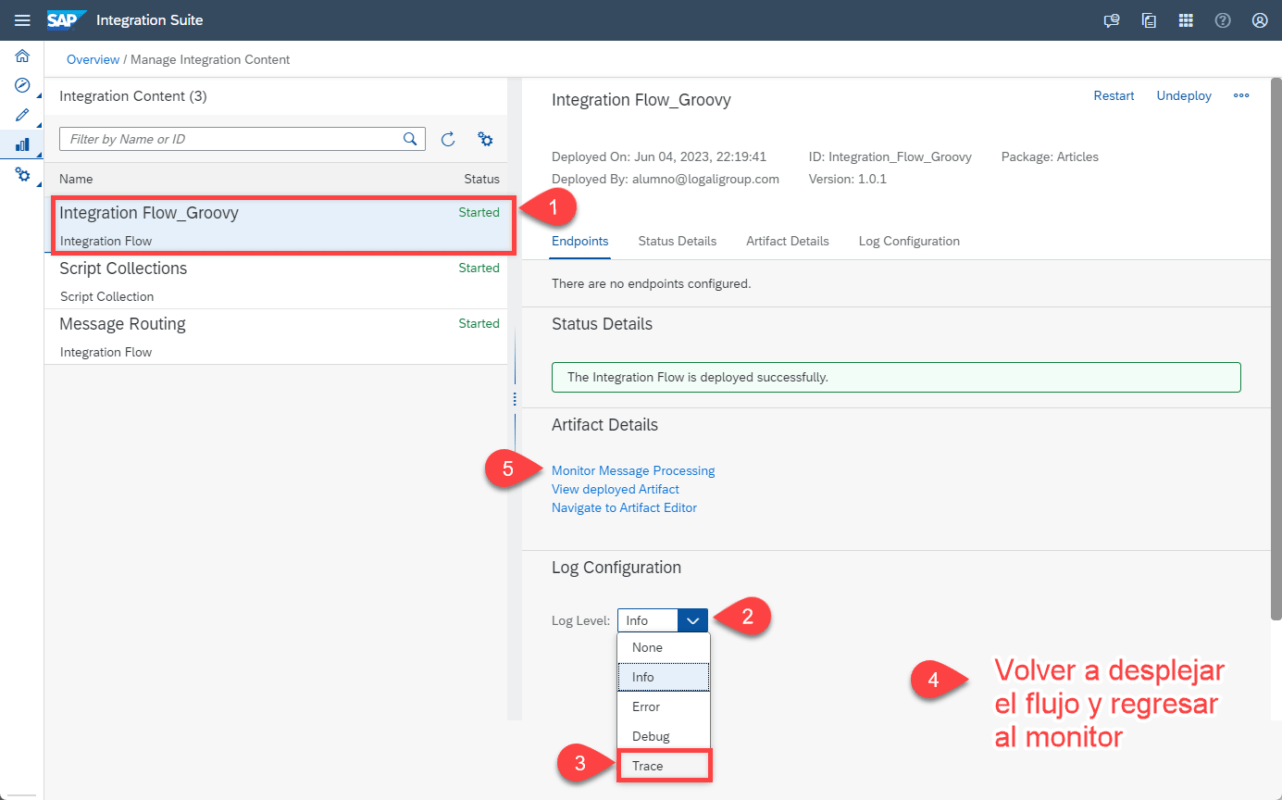Open Navigate to Artifact Editor link

click(624, 508)
